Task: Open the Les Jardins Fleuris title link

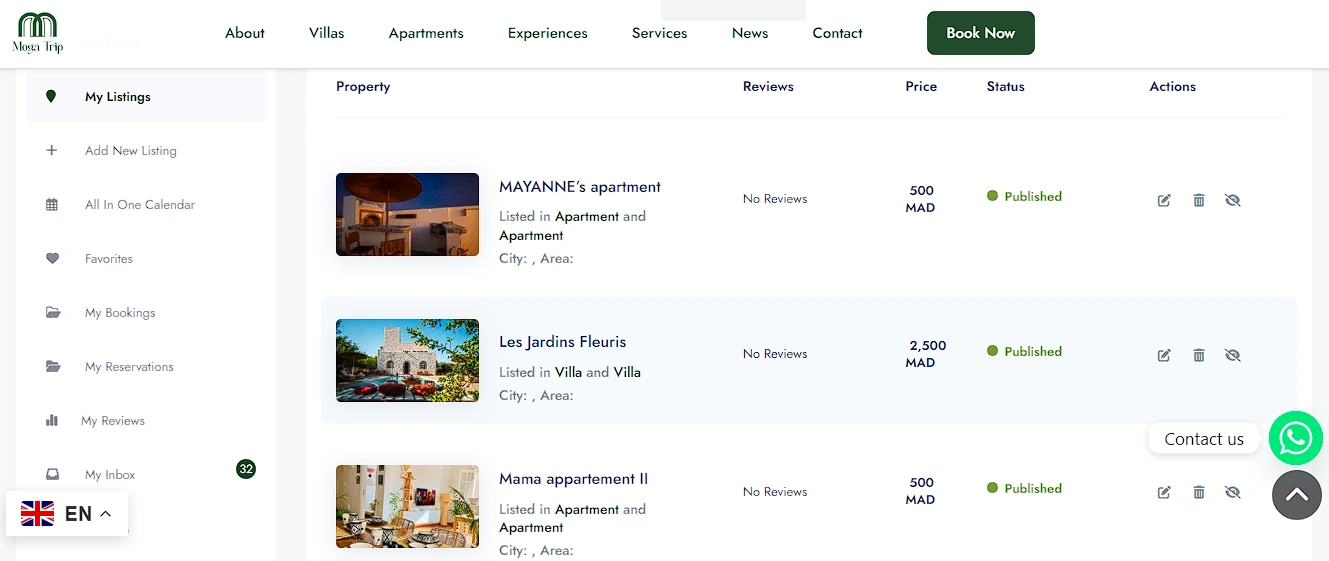Action: coord(562,342)
